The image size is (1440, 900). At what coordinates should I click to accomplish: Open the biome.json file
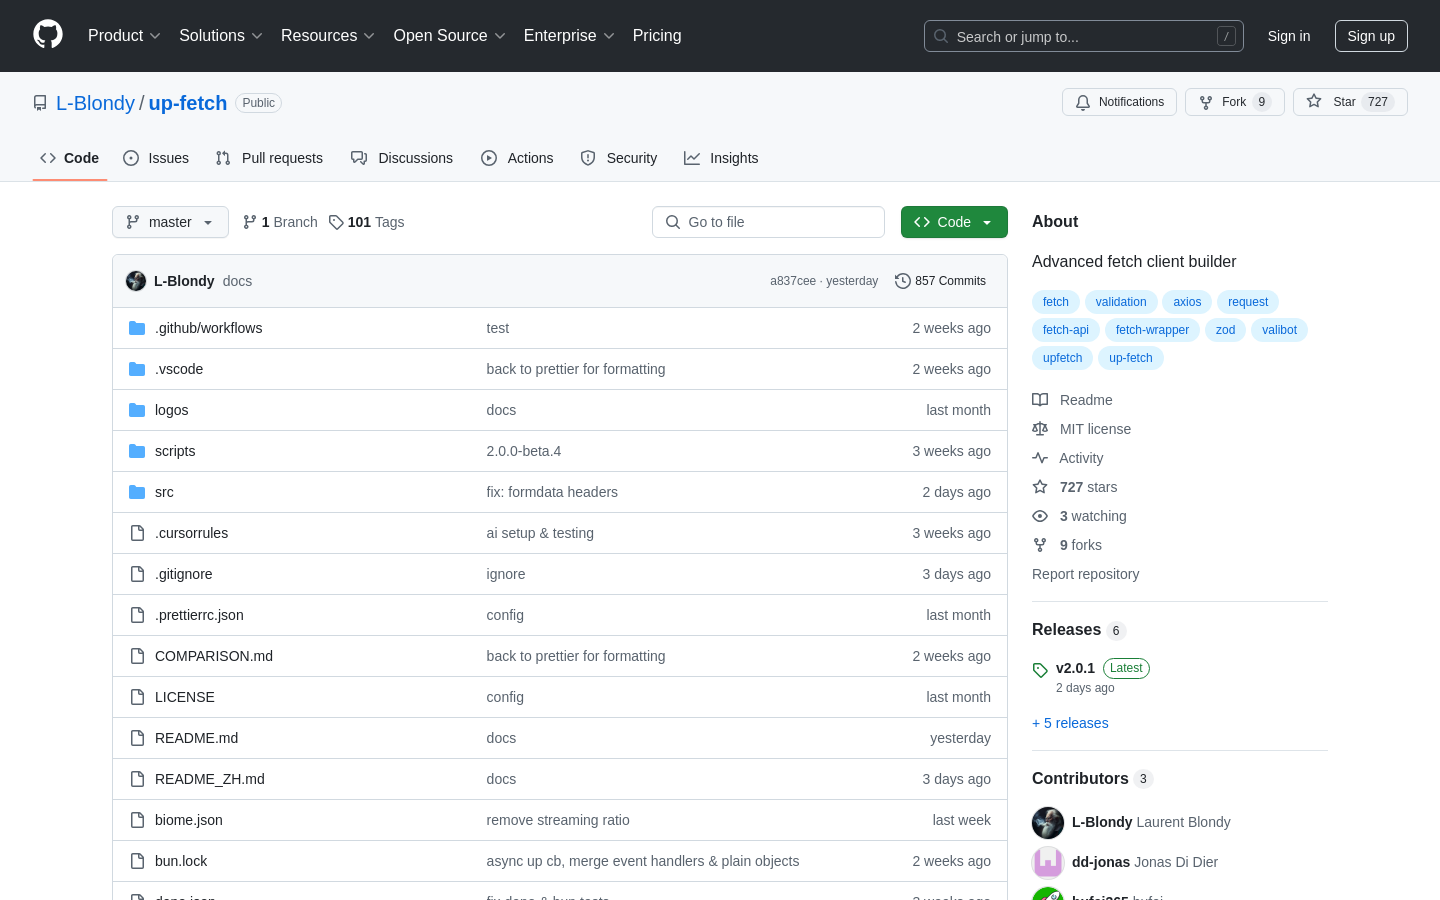coord(189,820)
